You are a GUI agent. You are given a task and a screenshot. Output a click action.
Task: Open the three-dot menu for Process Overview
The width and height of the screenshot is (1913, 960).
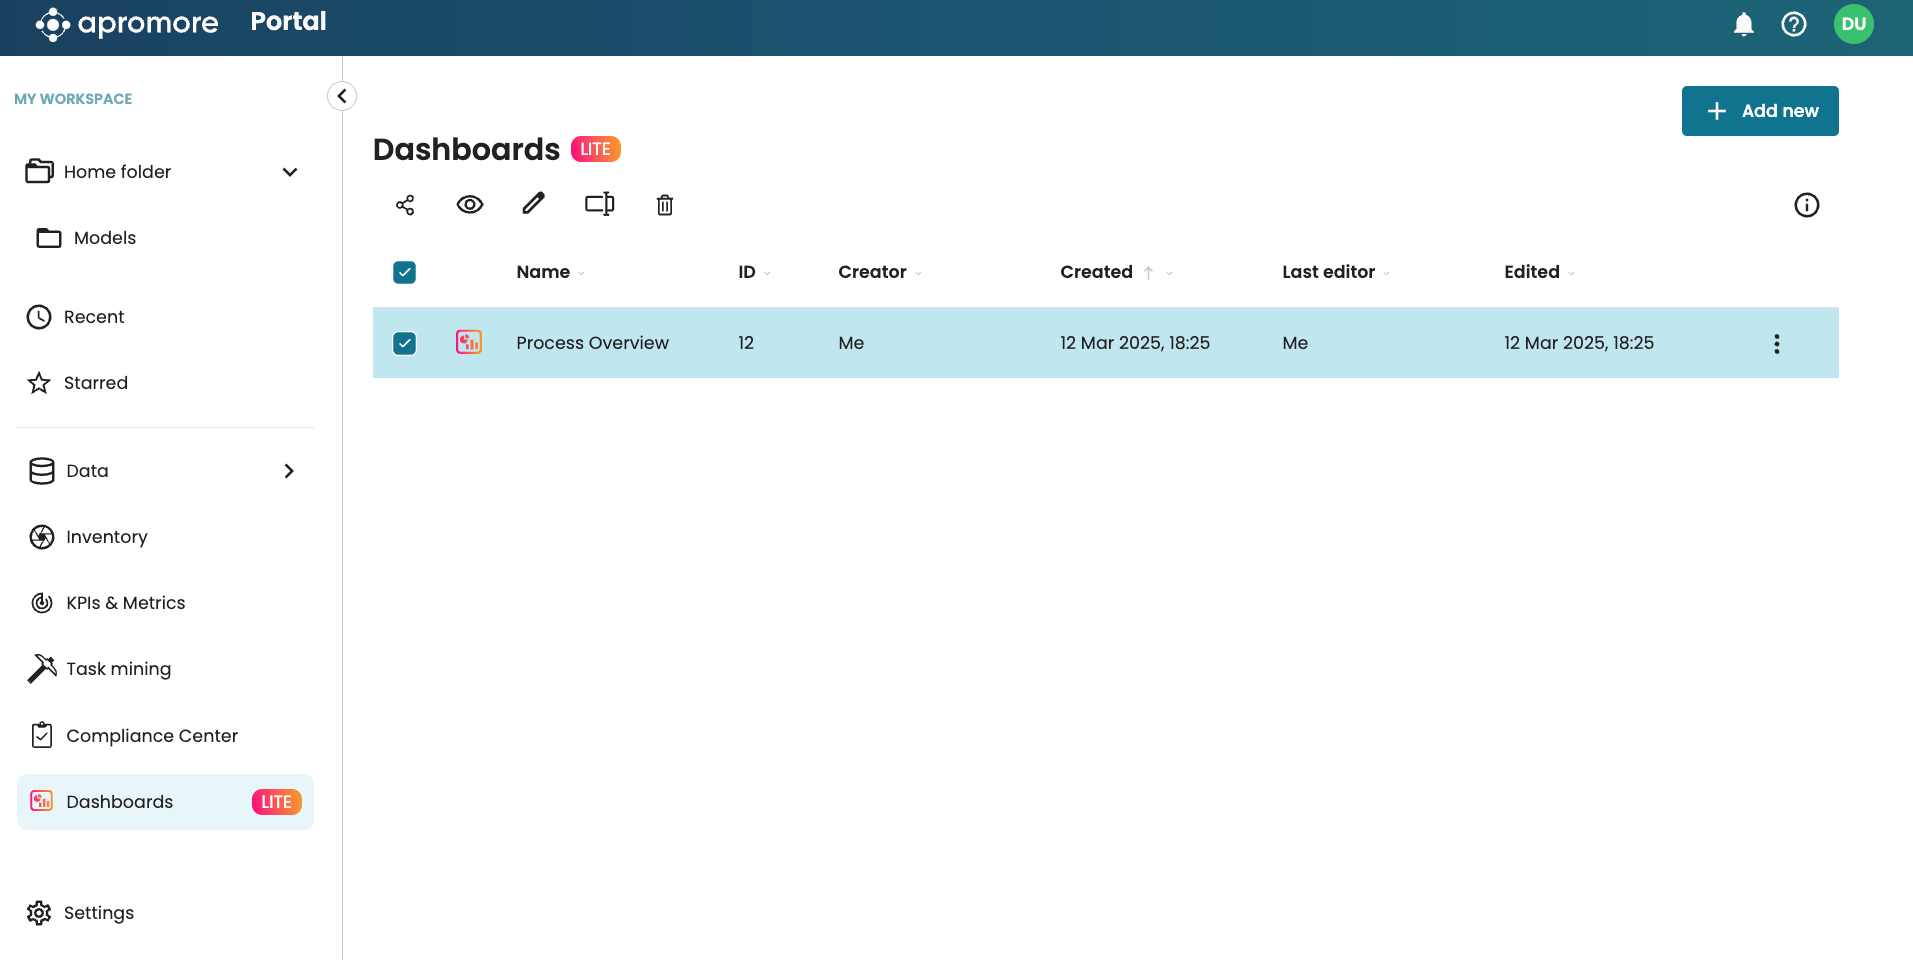coord(1777,344)
